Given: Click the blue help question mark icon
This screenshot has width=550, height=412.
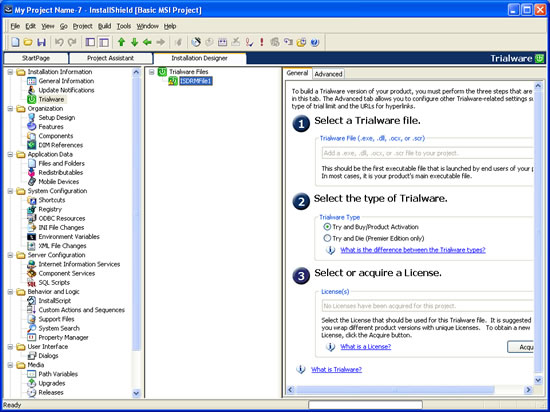Looking at the screenshot, I should [x=315, y=42].
